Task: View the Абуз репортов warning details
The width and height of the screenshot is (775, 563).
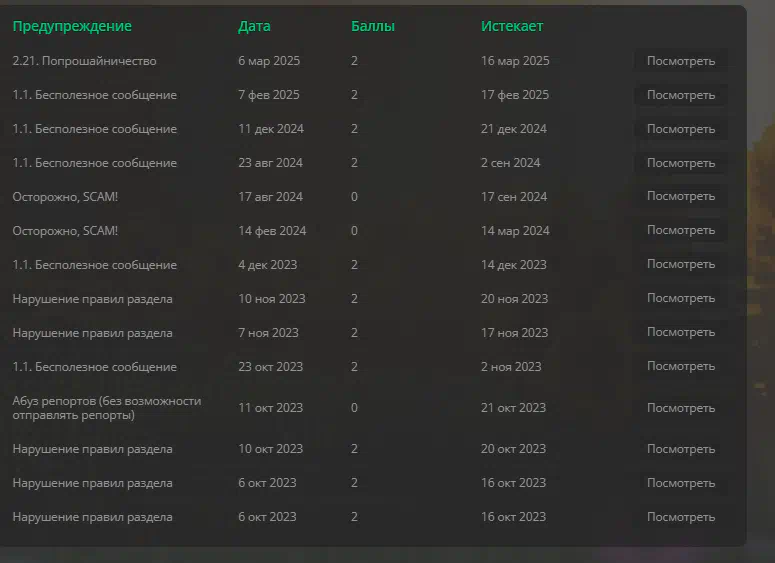Action: click(x=681, y=408)
